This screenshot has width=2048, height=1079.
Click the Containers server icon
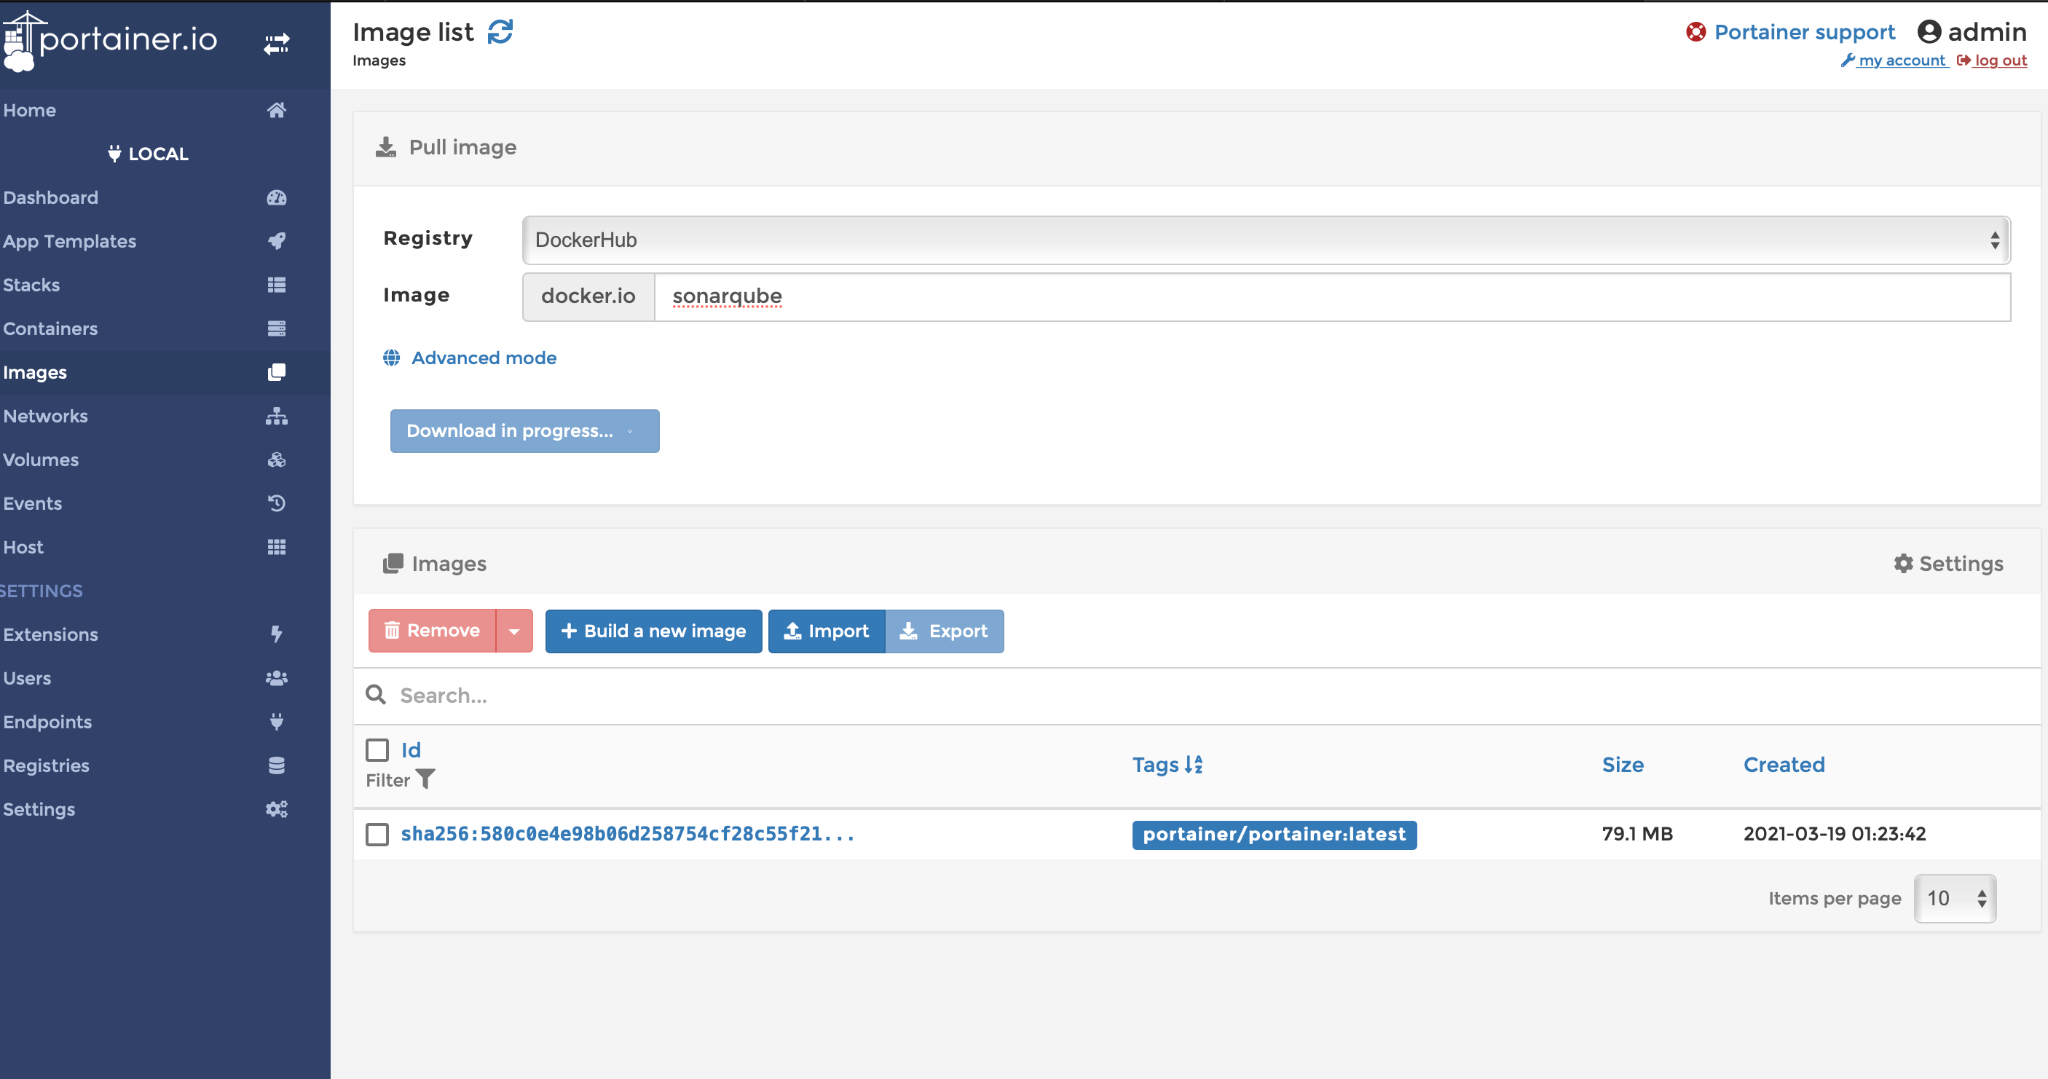pyautogui.click(x=277, y=329)
